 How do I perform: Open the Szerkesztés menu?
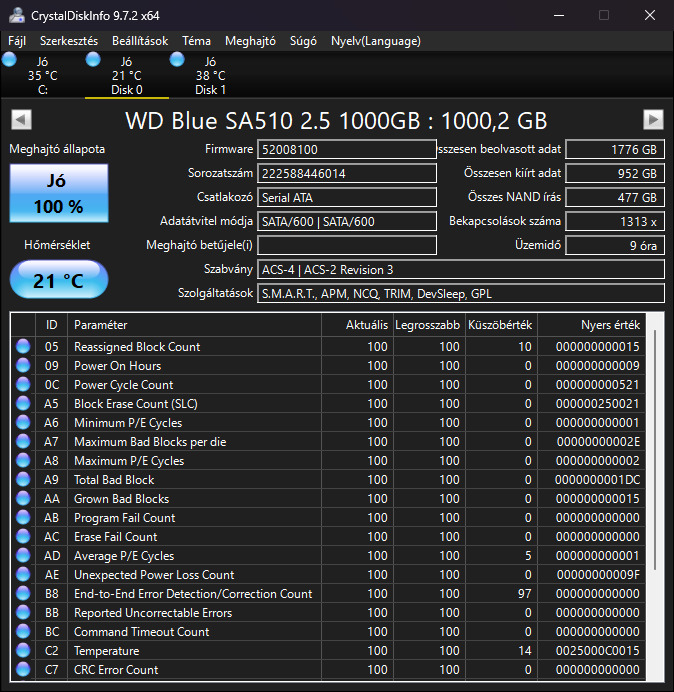69,41
